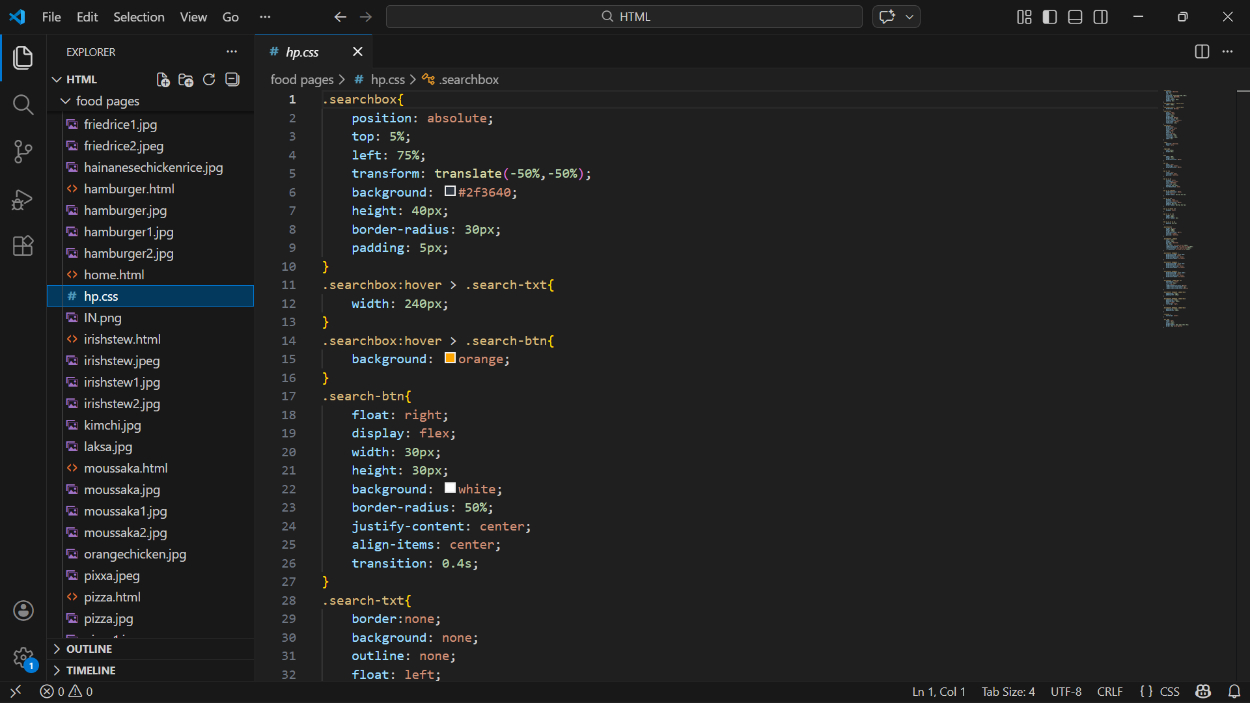Screen dimensions: 1250x703
Task: Toggle the bottom panel visibility
Action: (1075, 17)
